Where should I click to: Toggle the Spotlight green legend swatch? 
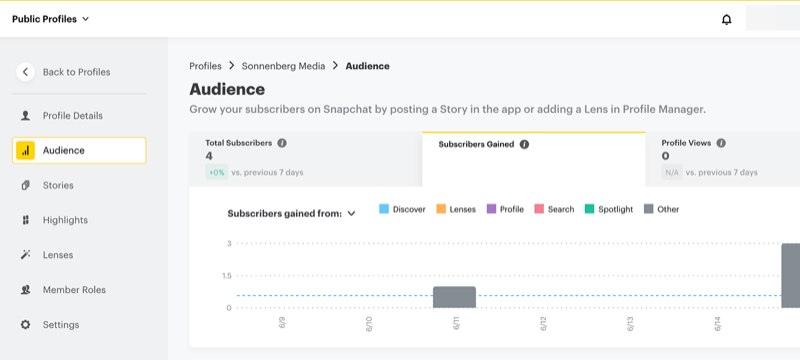coord(589,209)
